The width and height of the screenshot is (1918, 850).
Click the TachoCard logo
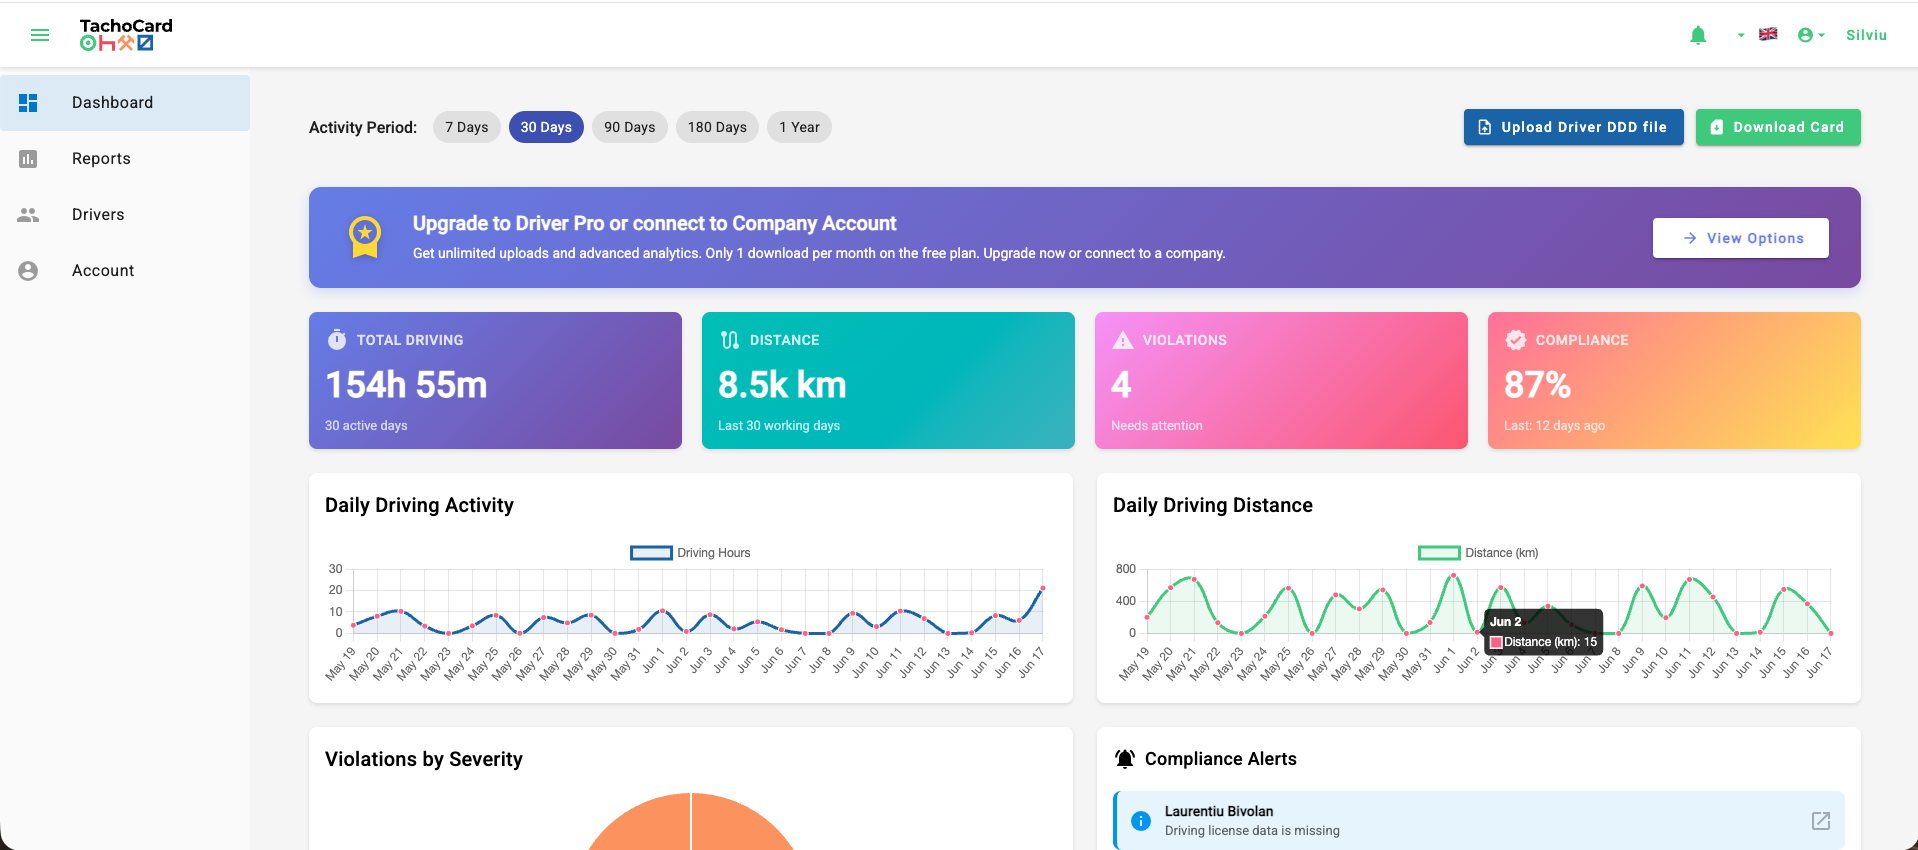click(126, 35)
